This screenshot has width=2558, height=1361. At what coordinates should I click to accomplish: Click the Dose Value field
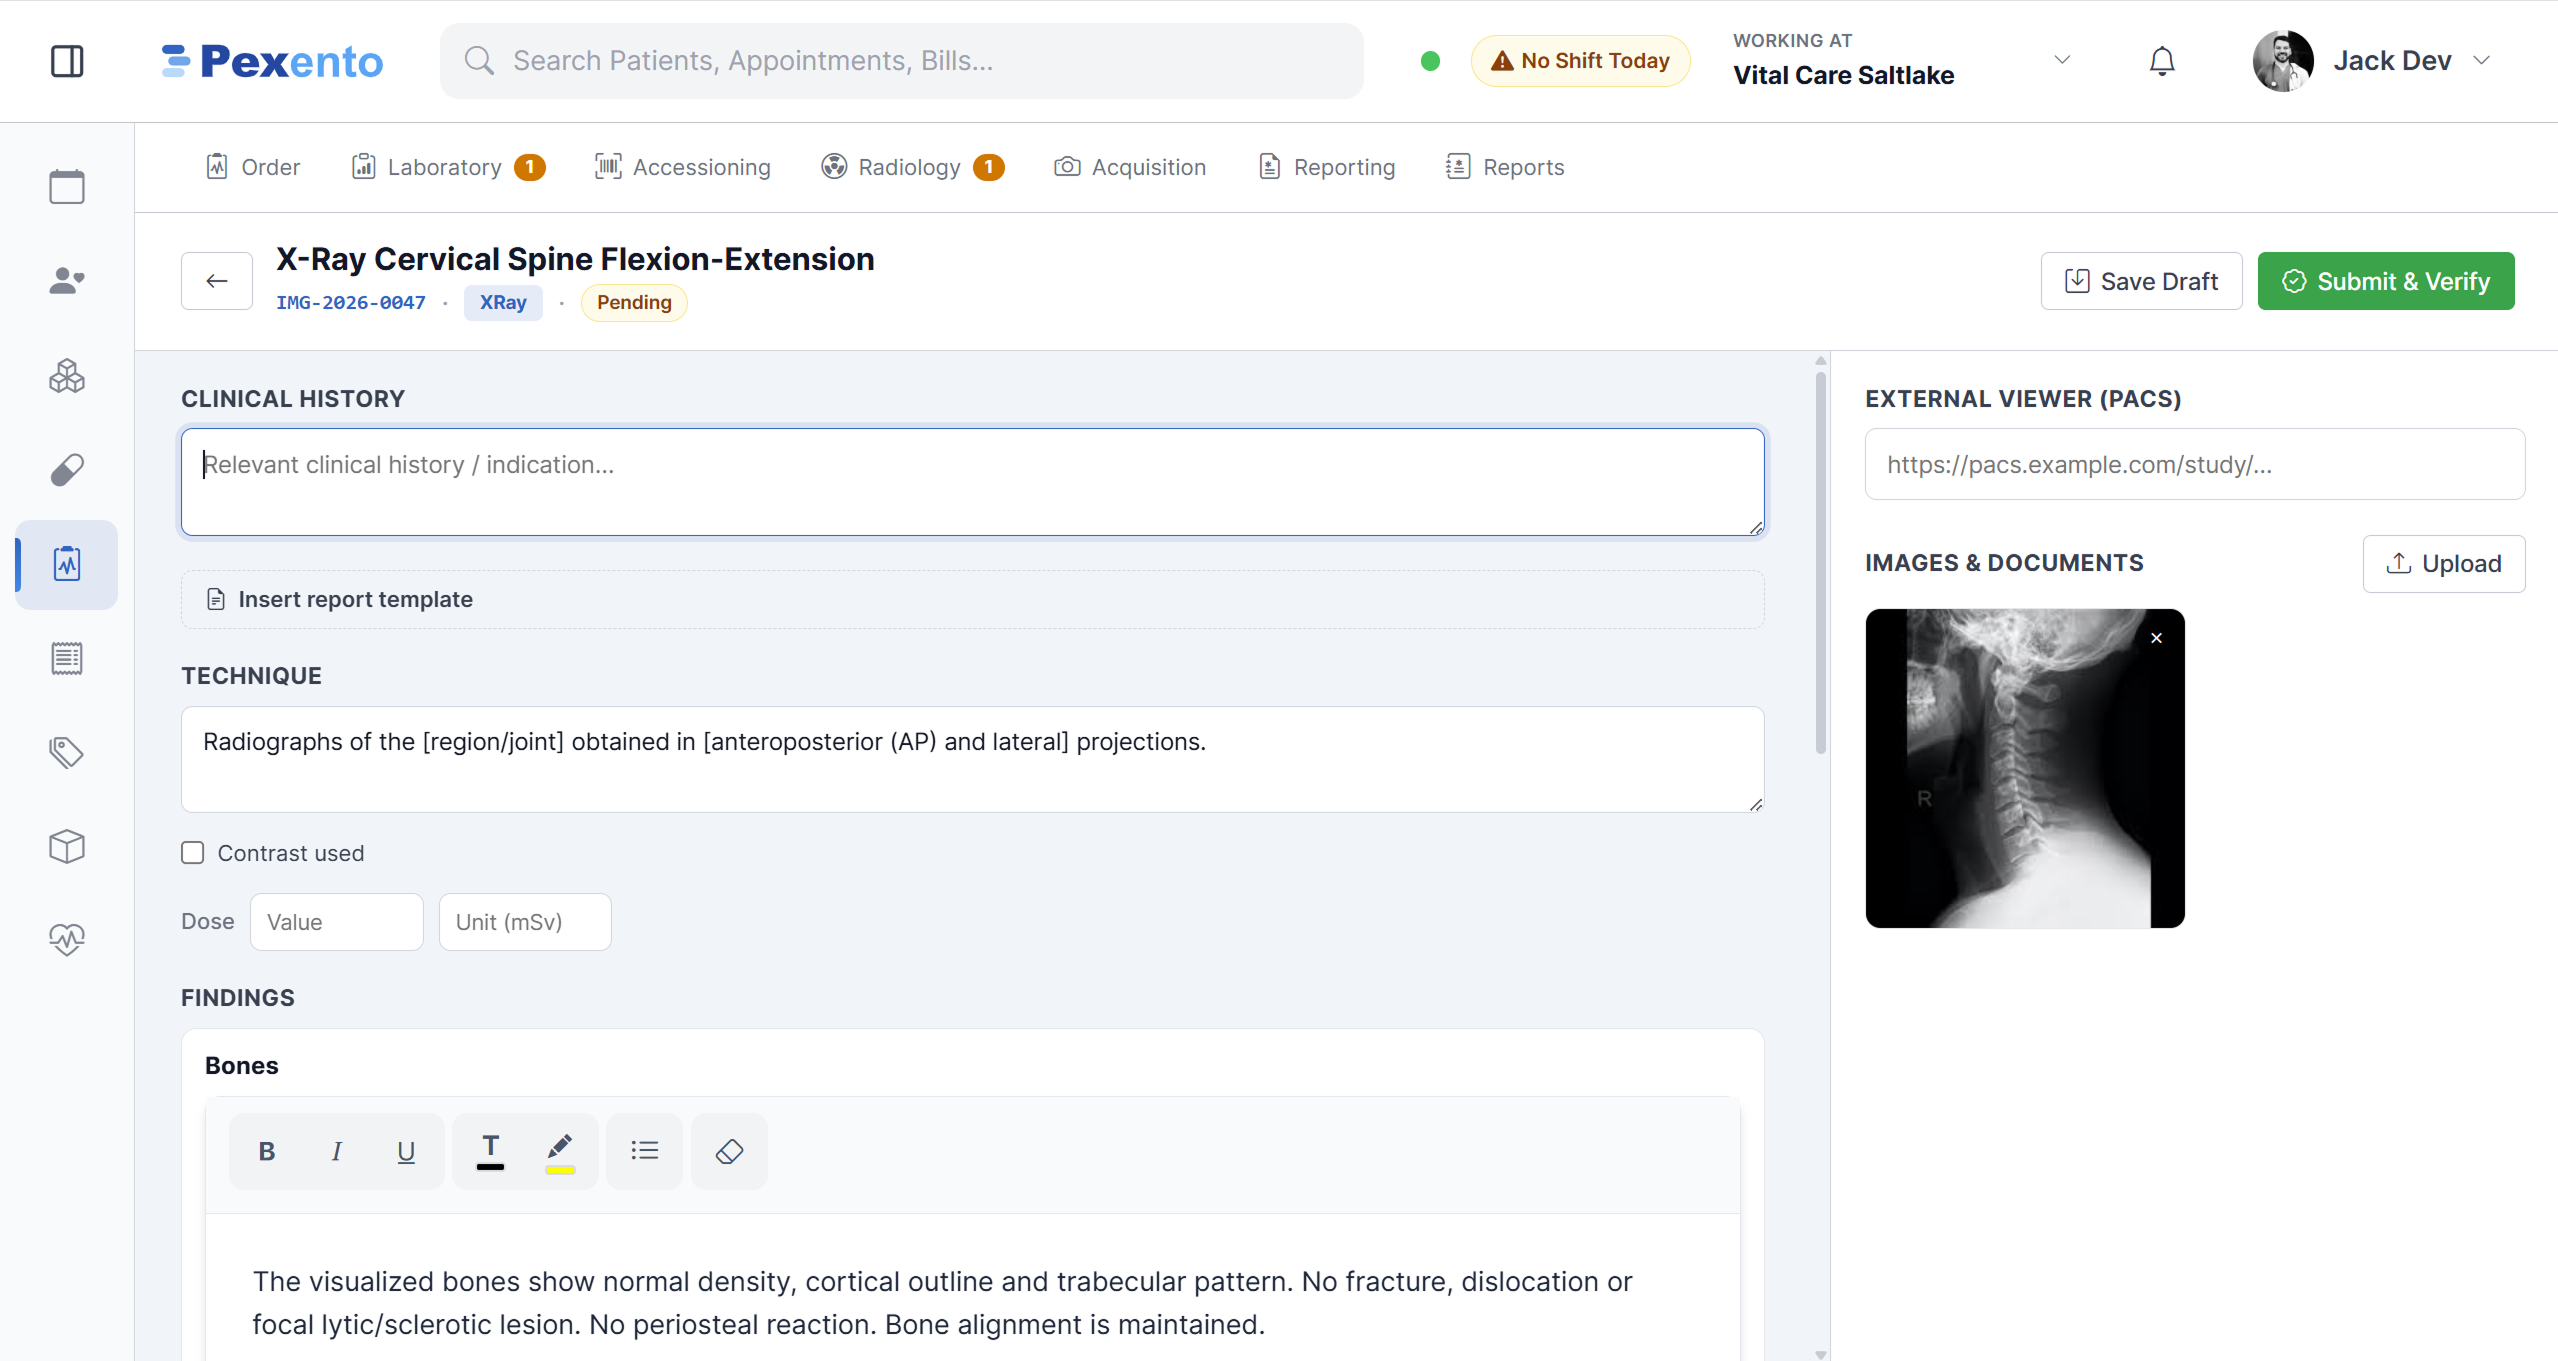click(337, 922)
